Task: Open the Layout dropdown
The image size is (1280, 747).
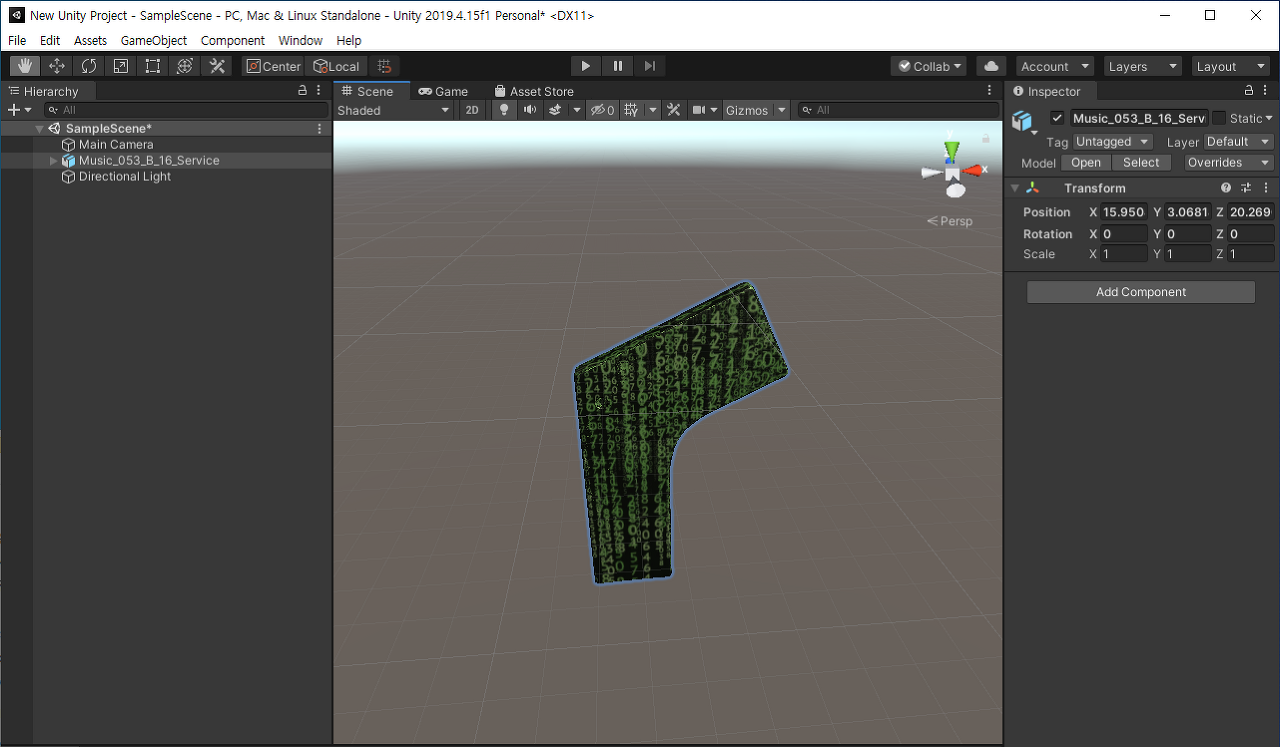Action: point(1231,66)
